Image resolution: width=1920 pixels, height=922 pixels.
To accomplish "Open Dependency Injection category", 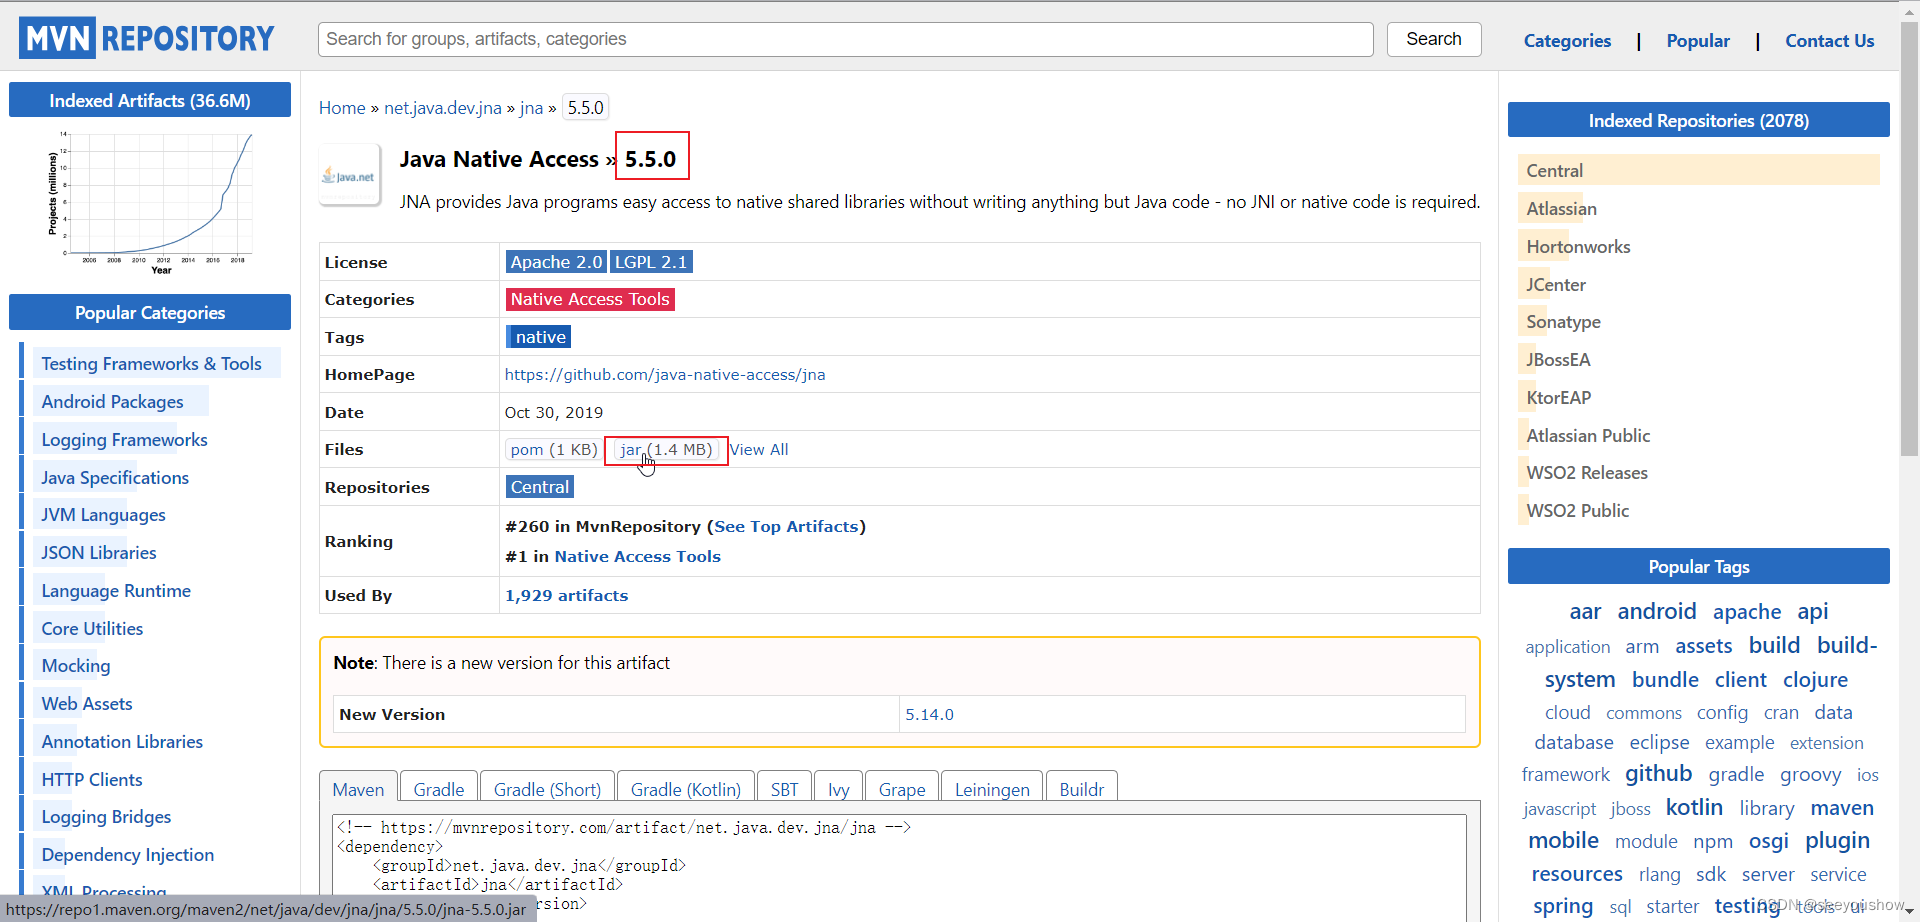I will 128,855.
